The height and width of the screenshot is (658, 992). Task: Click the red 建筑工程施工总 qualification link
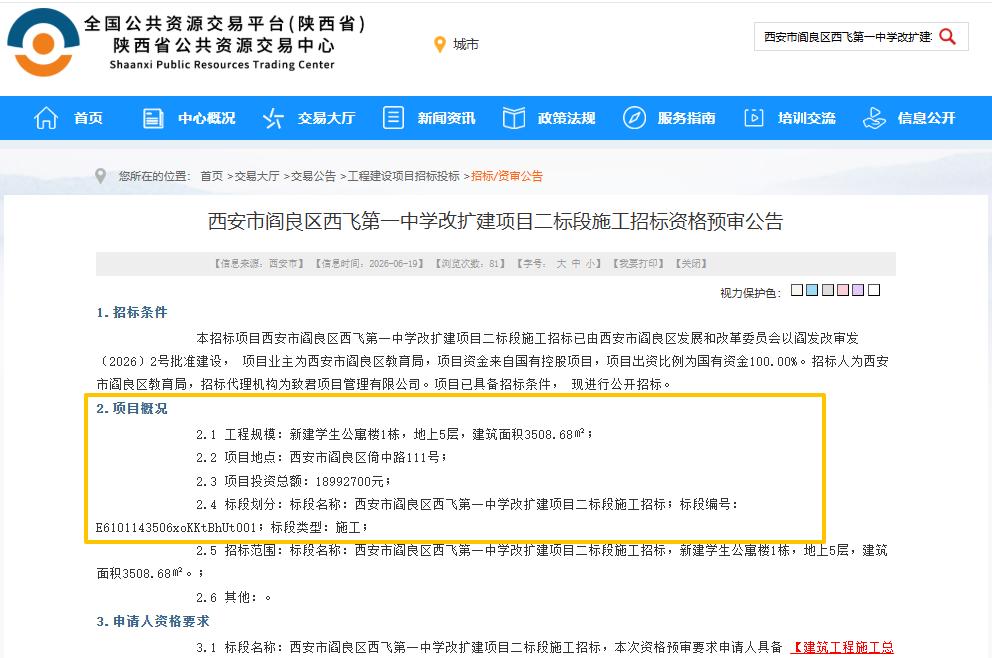[x=842, y=647]
